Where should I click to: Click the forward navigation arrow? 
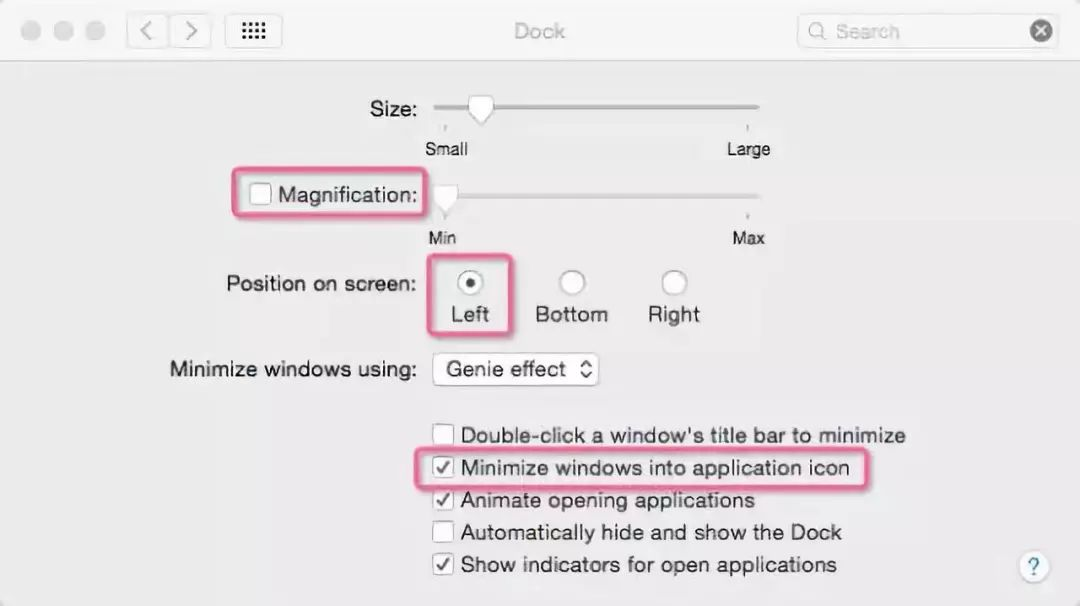click(x=189, y=31)
